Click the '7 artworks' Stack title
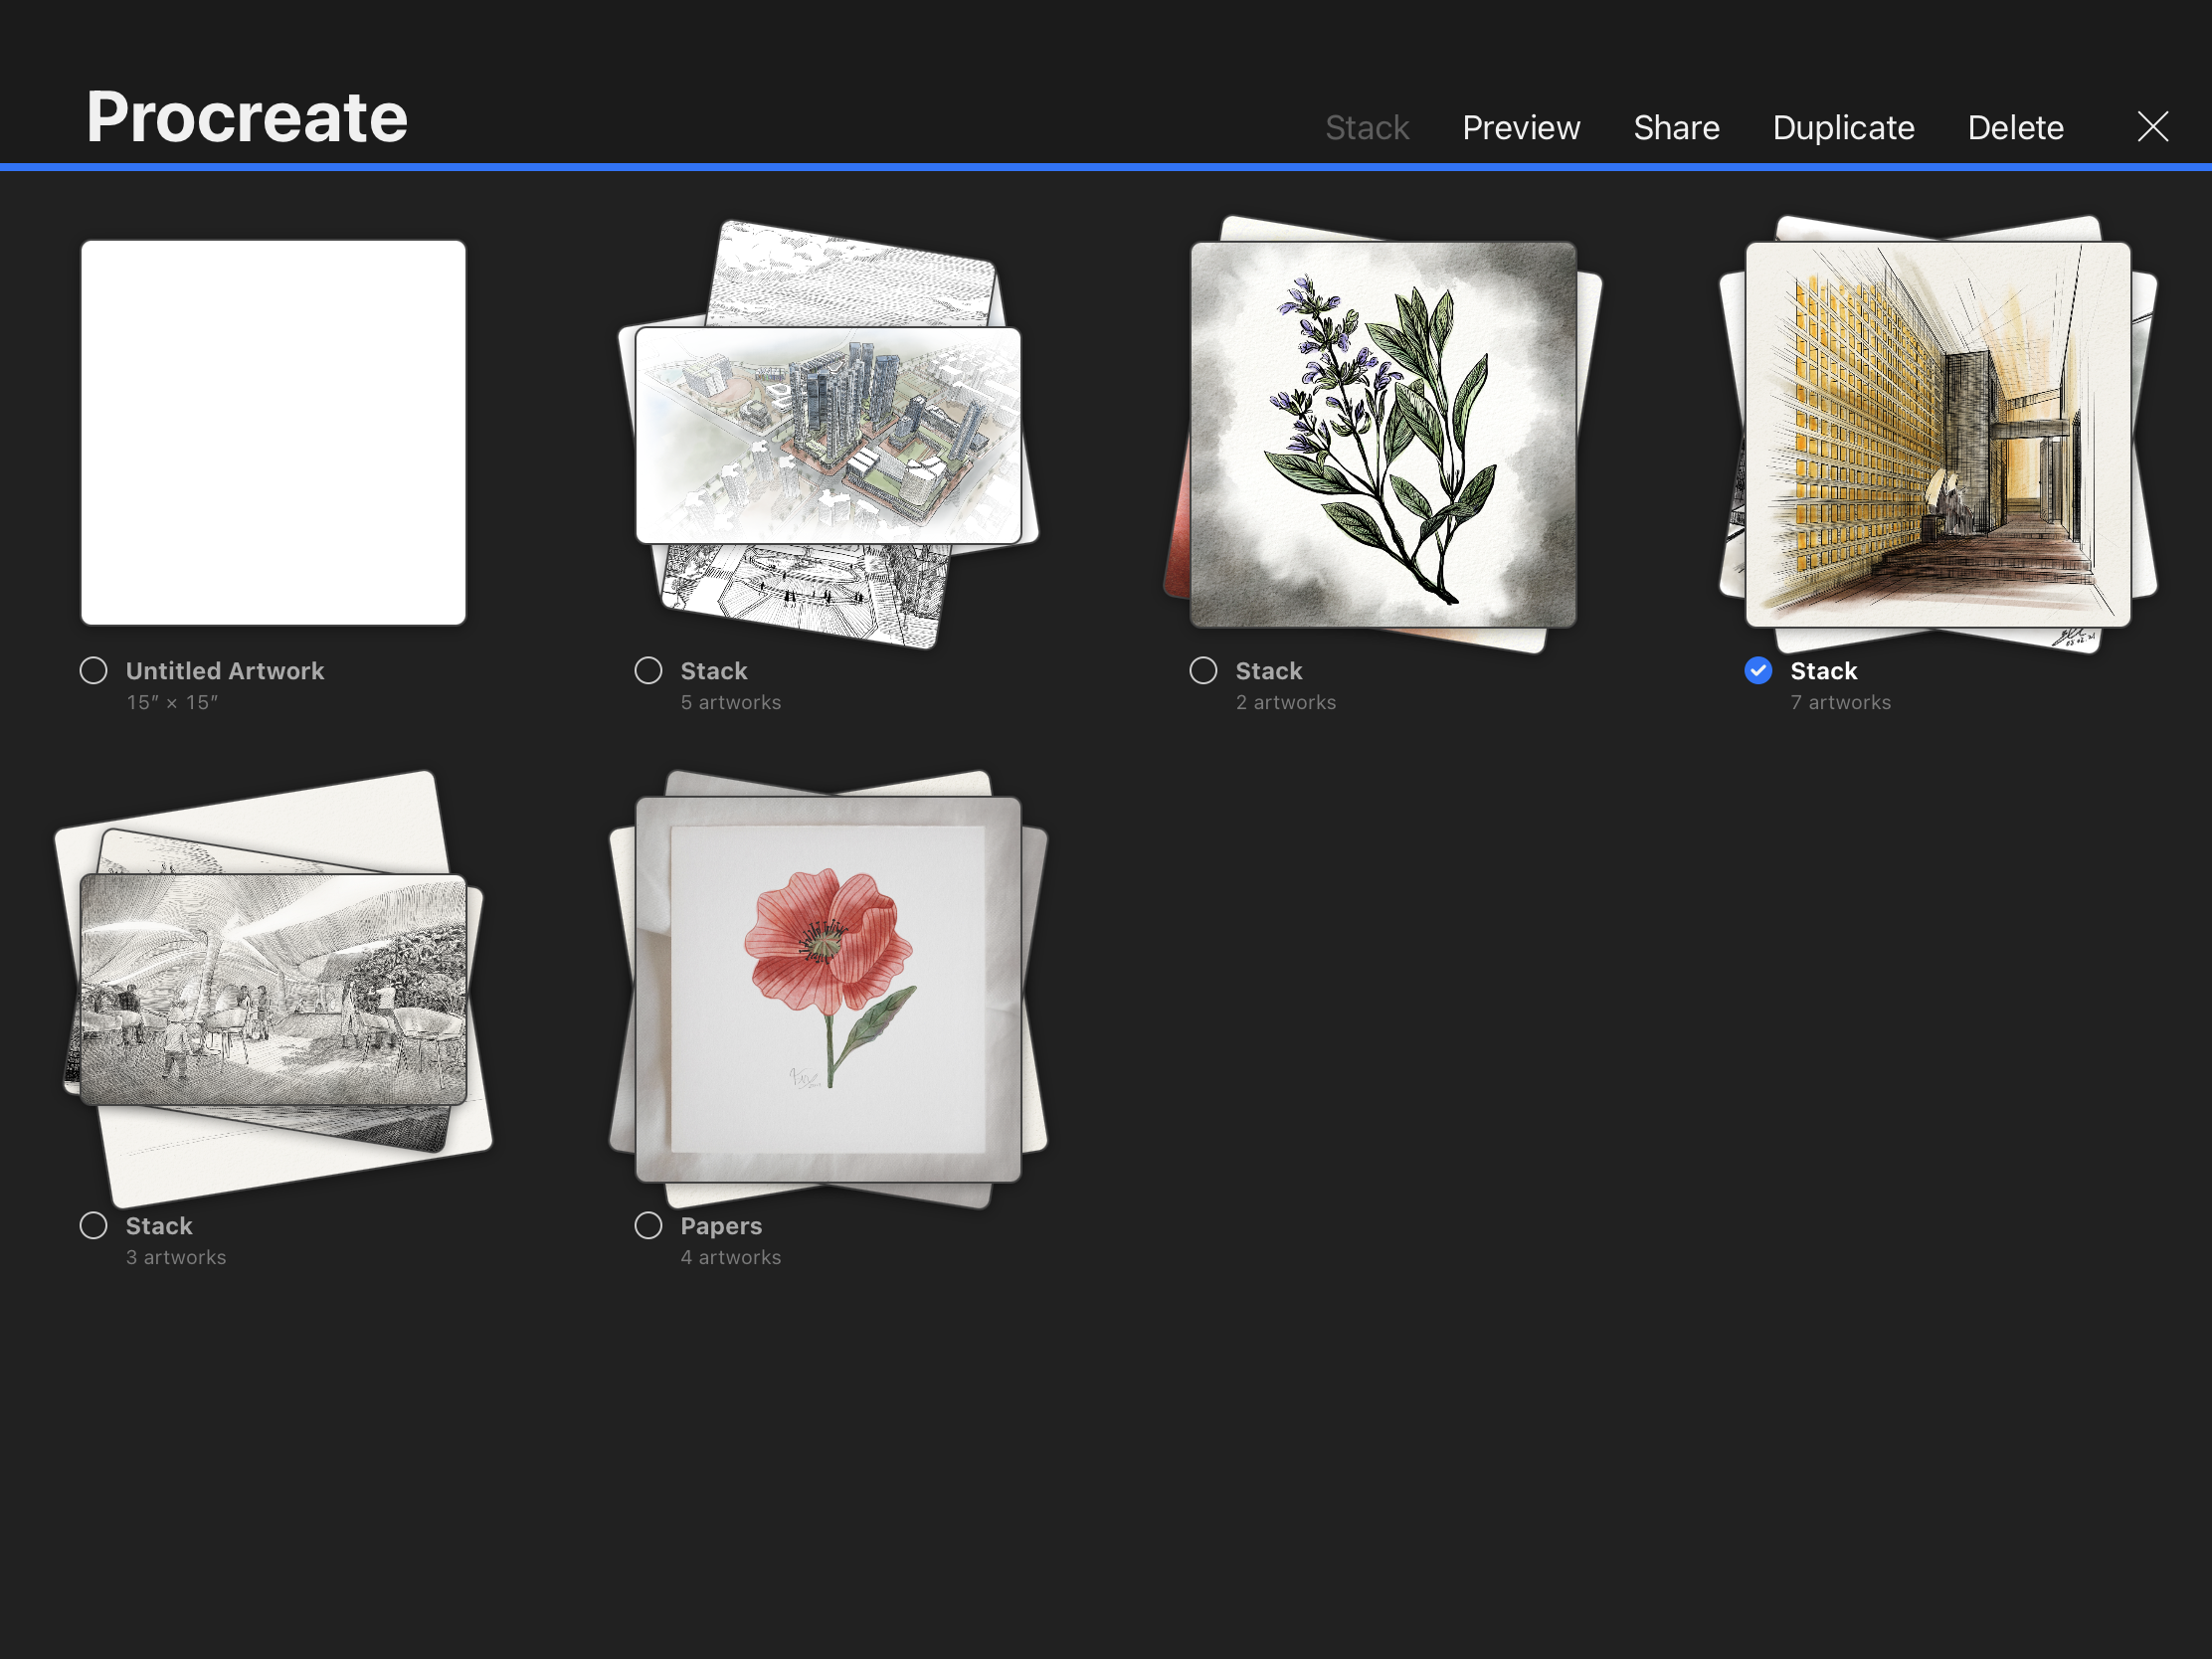Screen dimensions: 2212x1659 pos(1824,671)
